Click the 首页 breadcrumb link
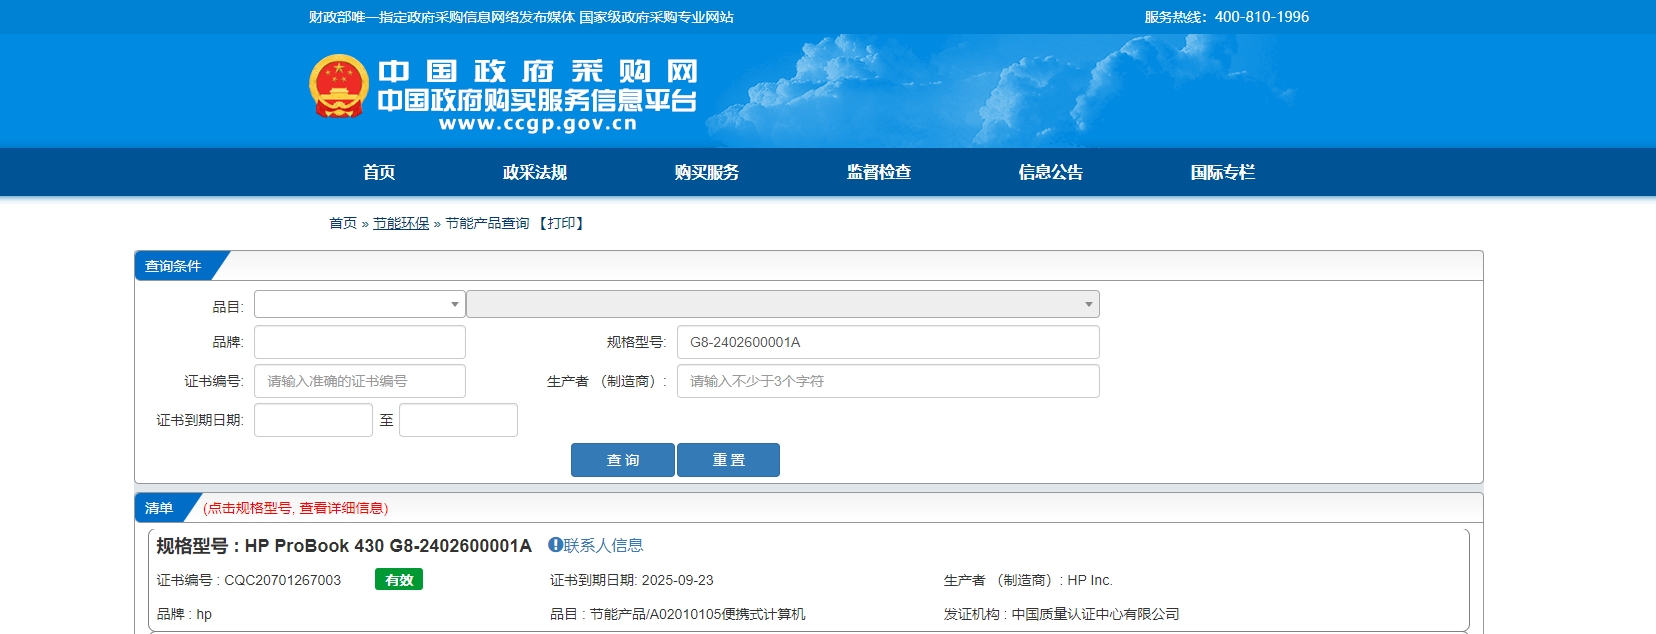 point(343,223)
